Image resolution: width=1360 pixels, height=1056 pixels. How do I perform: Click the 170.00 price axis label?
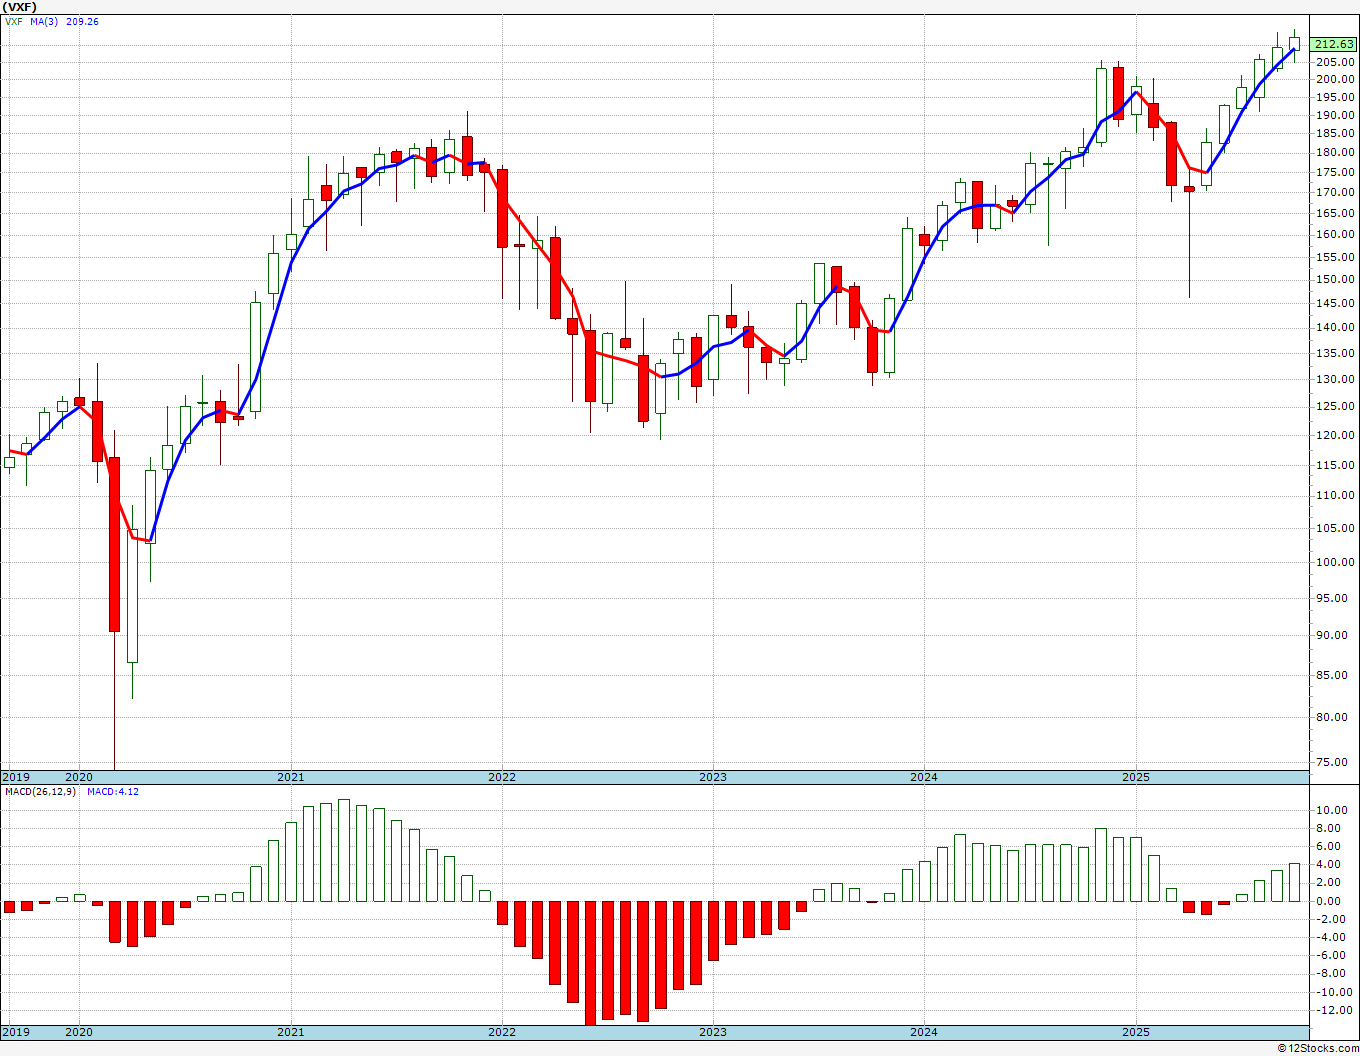(1336, 192)
